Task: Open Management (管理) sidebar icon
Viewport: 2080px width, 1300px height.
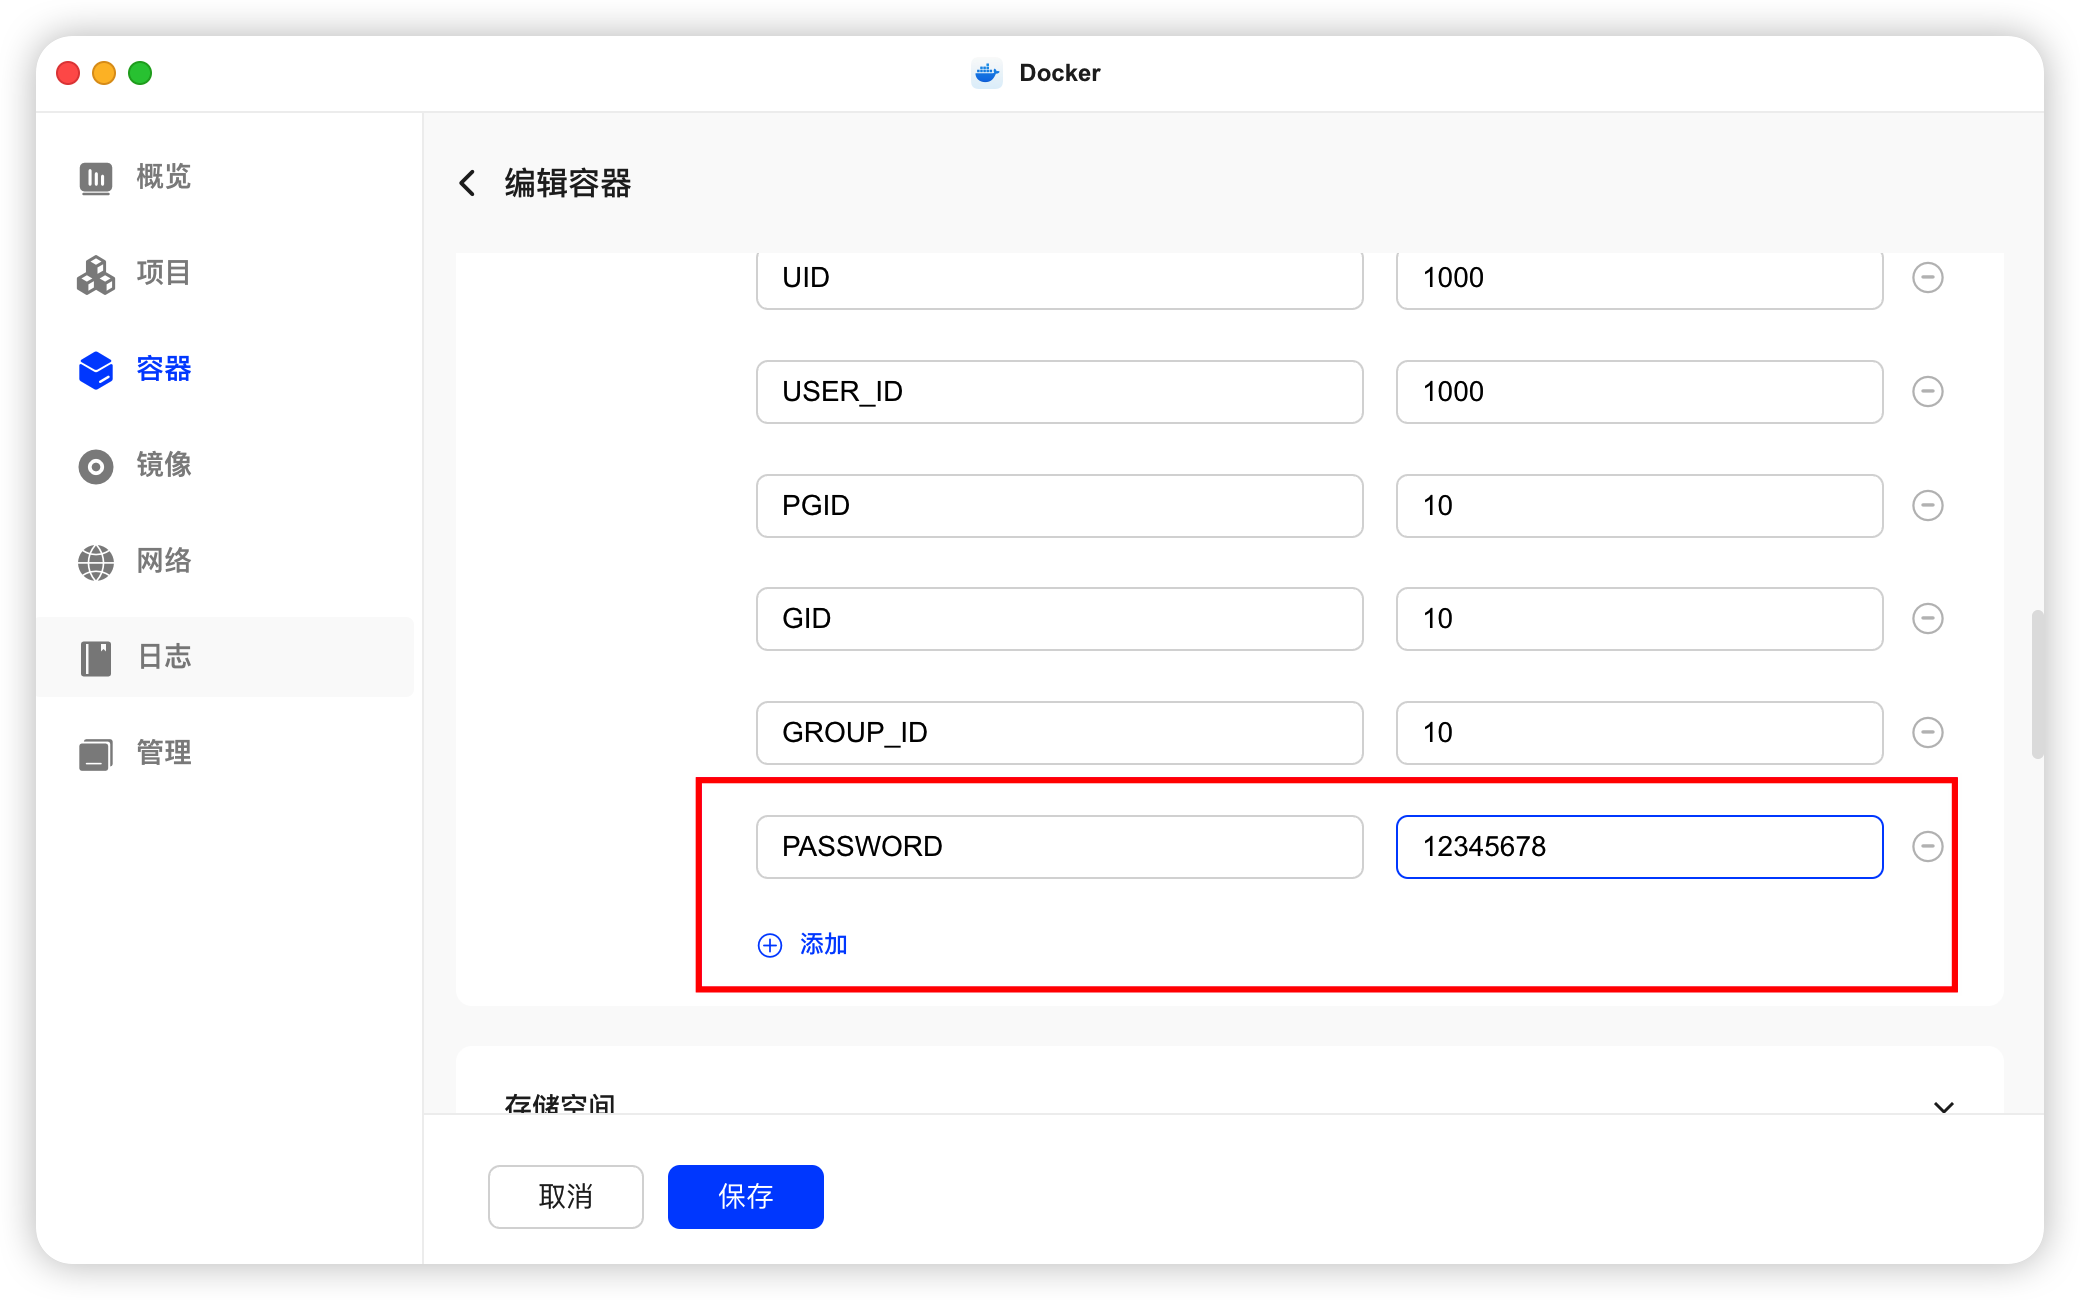Action: [x=96, y=754]
